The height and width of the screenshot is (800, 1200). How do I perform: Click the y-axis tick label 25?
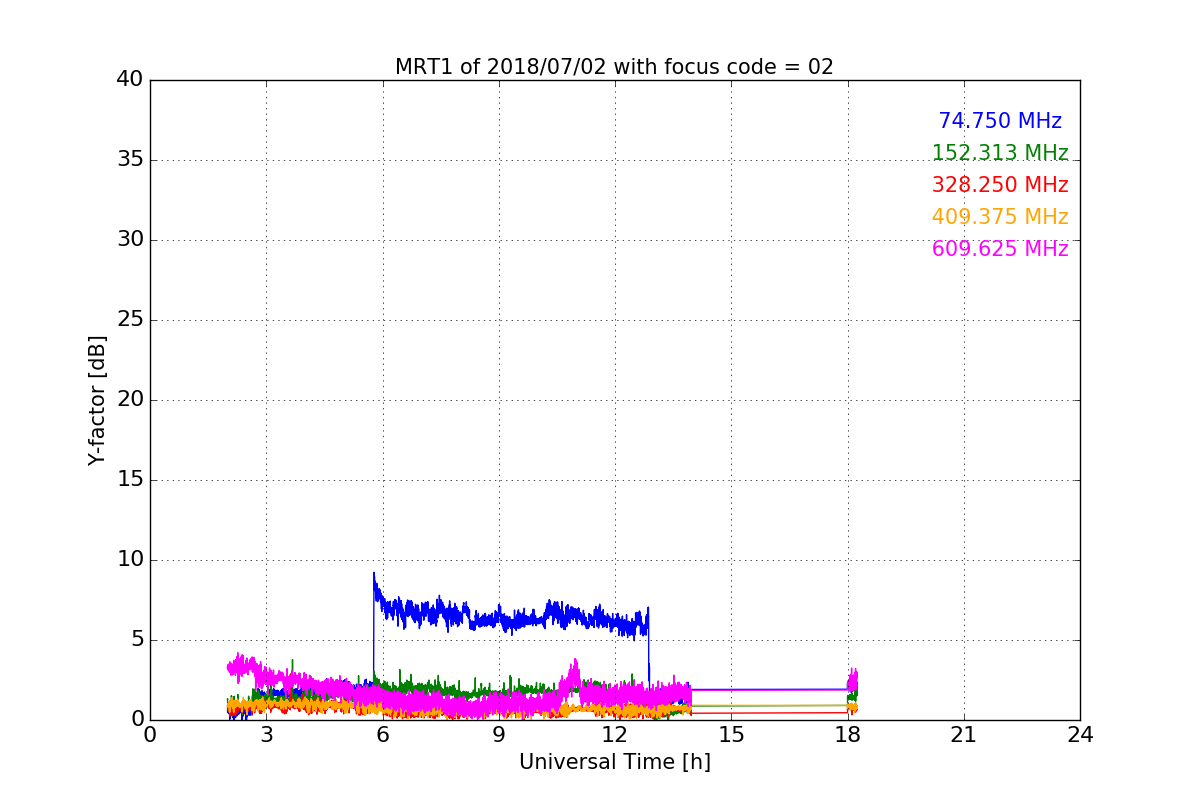(x=130, y=320)
